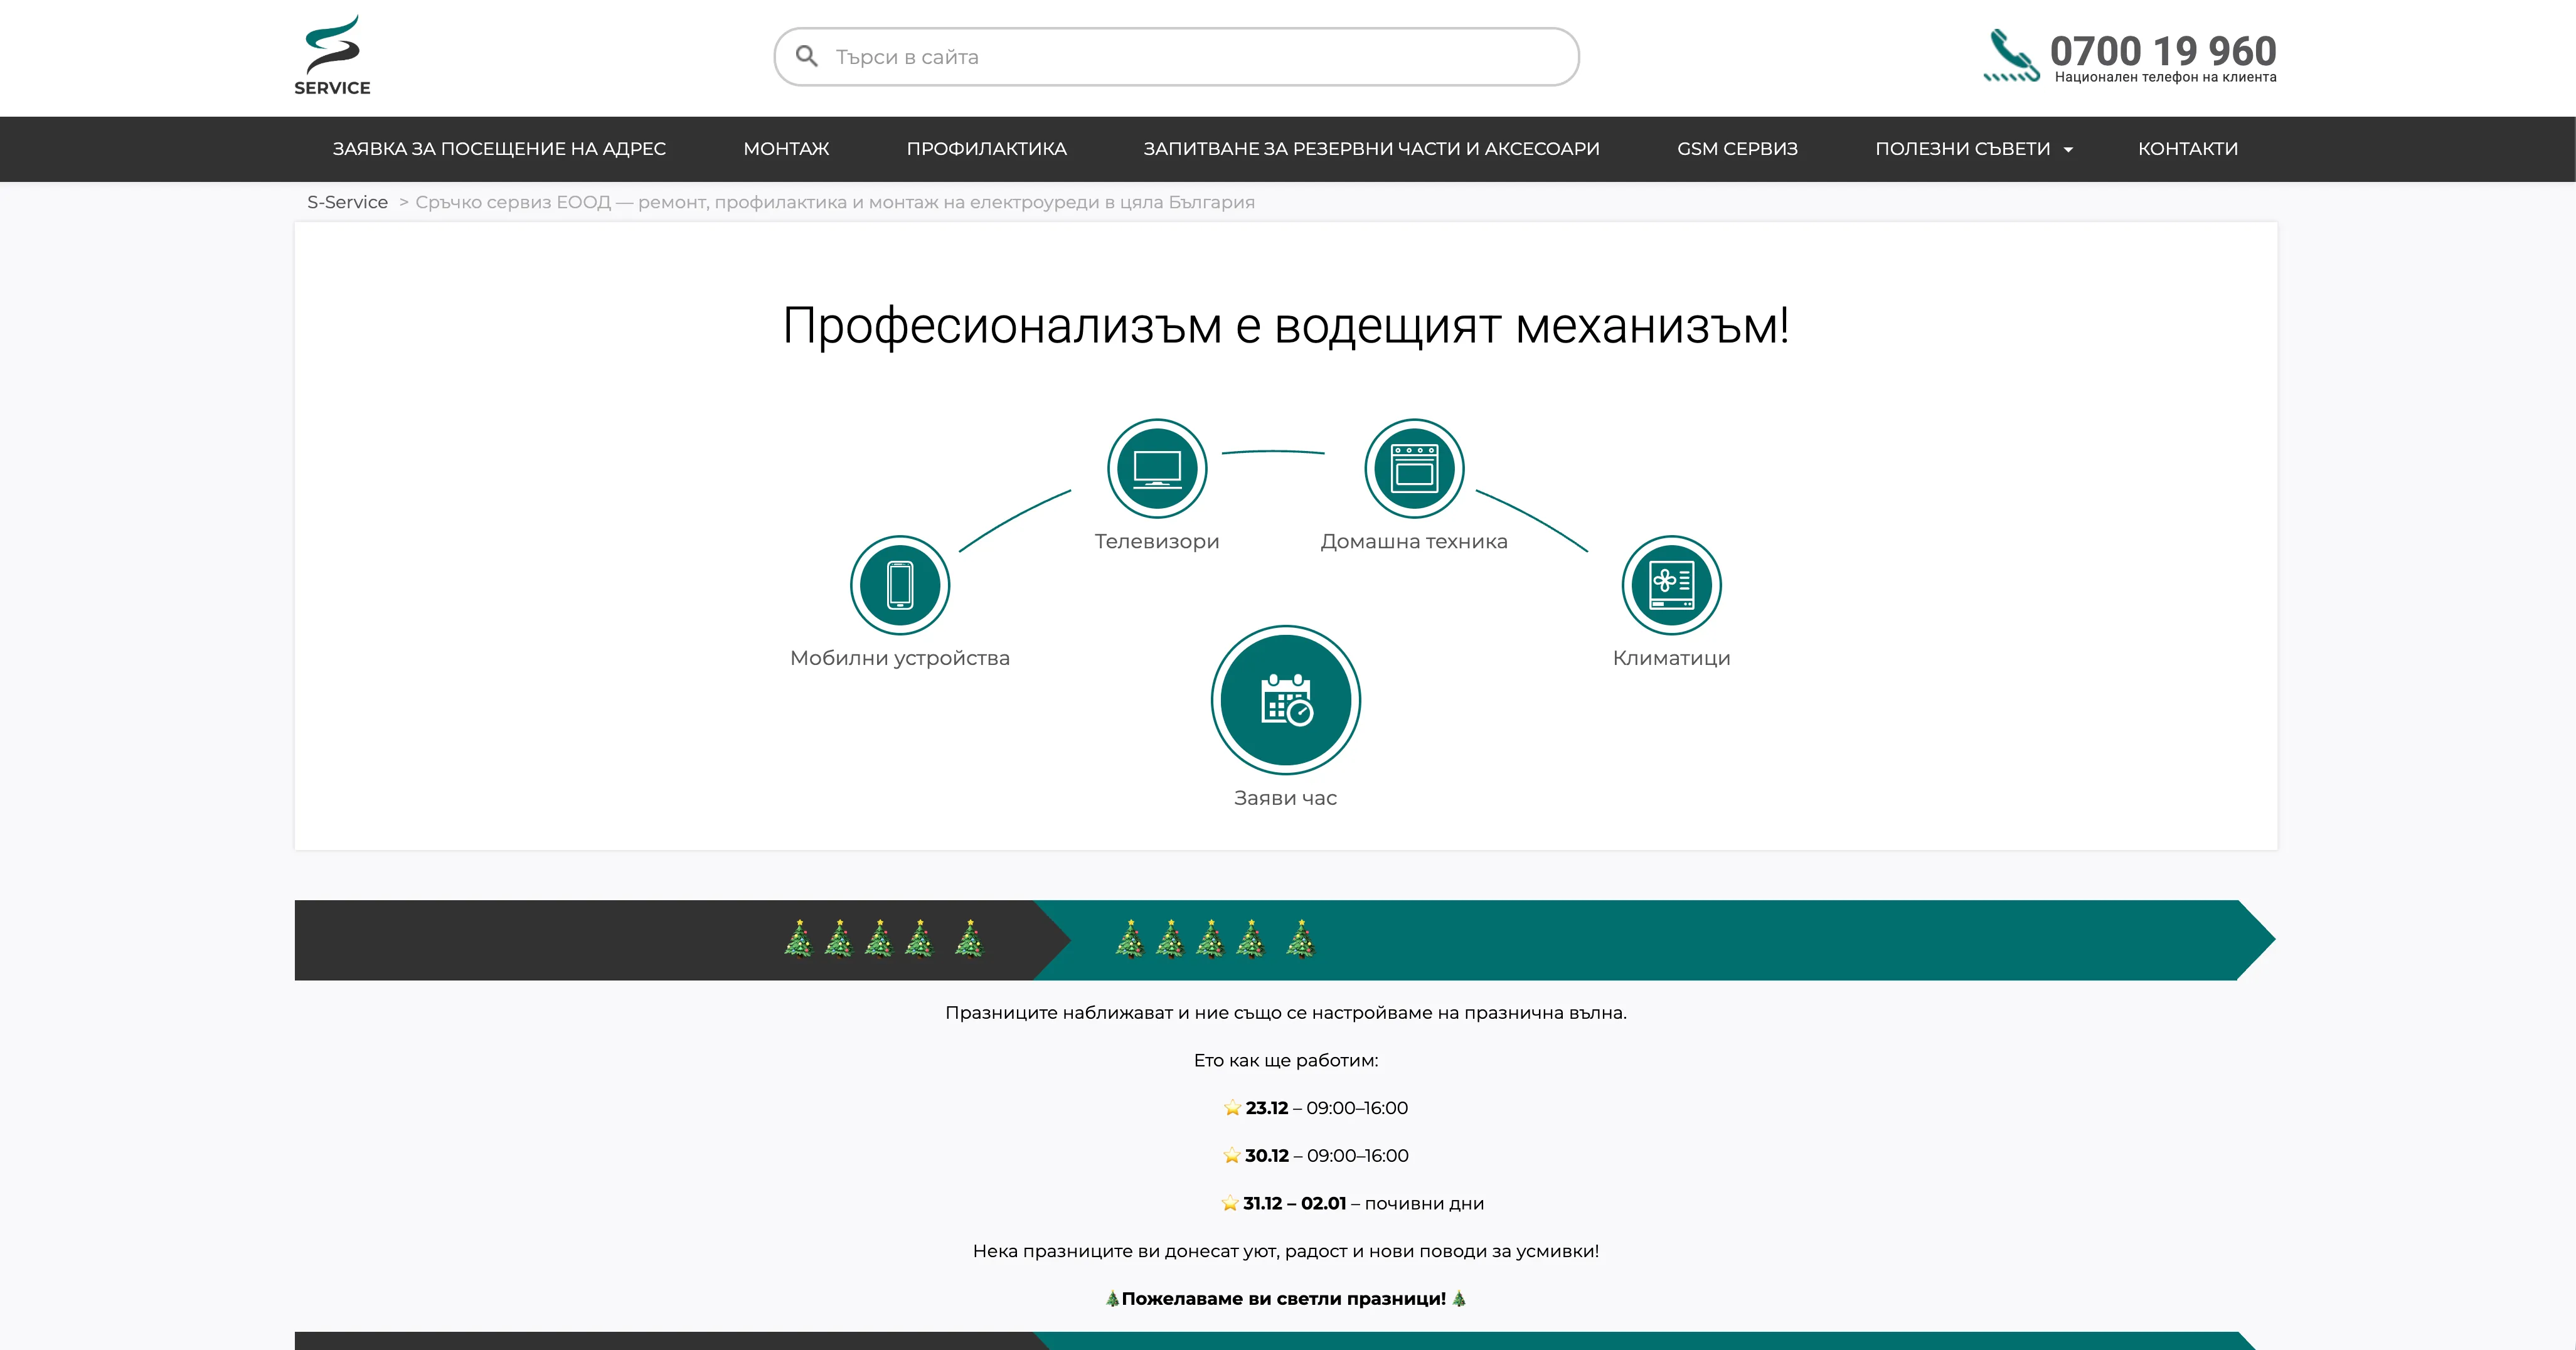Open the Контакти menu item

2187,149
